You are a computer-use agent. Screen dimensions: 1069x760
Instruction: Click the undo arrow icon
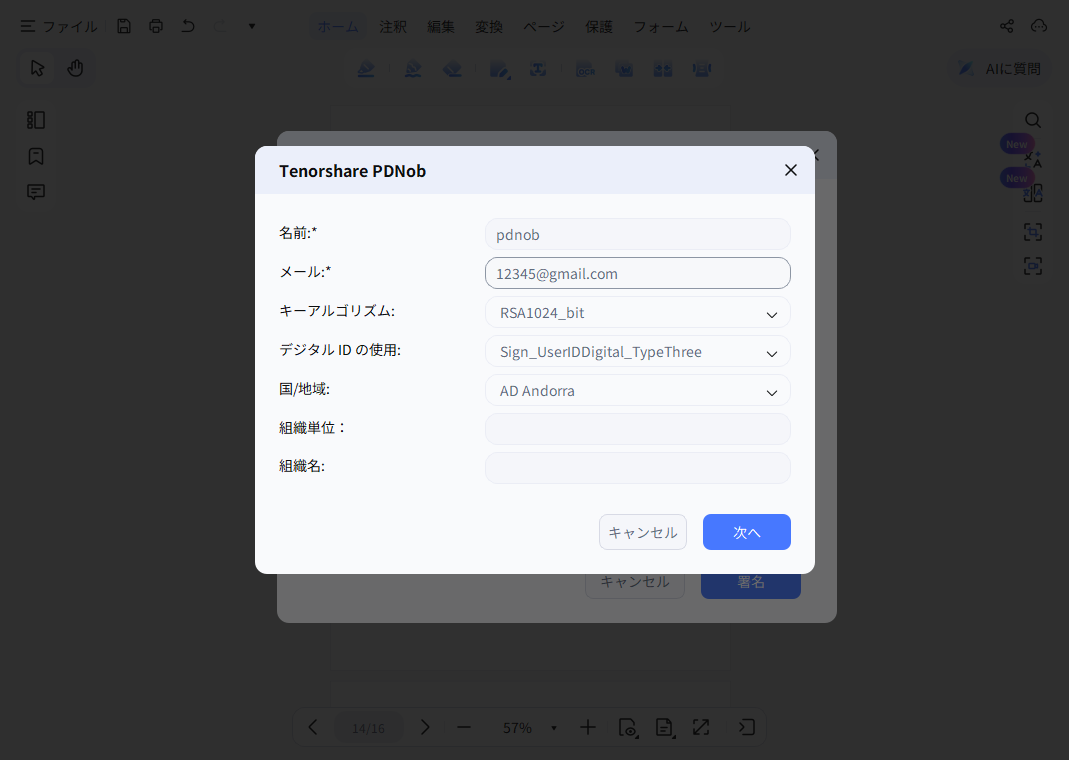[x=188, y=27]
